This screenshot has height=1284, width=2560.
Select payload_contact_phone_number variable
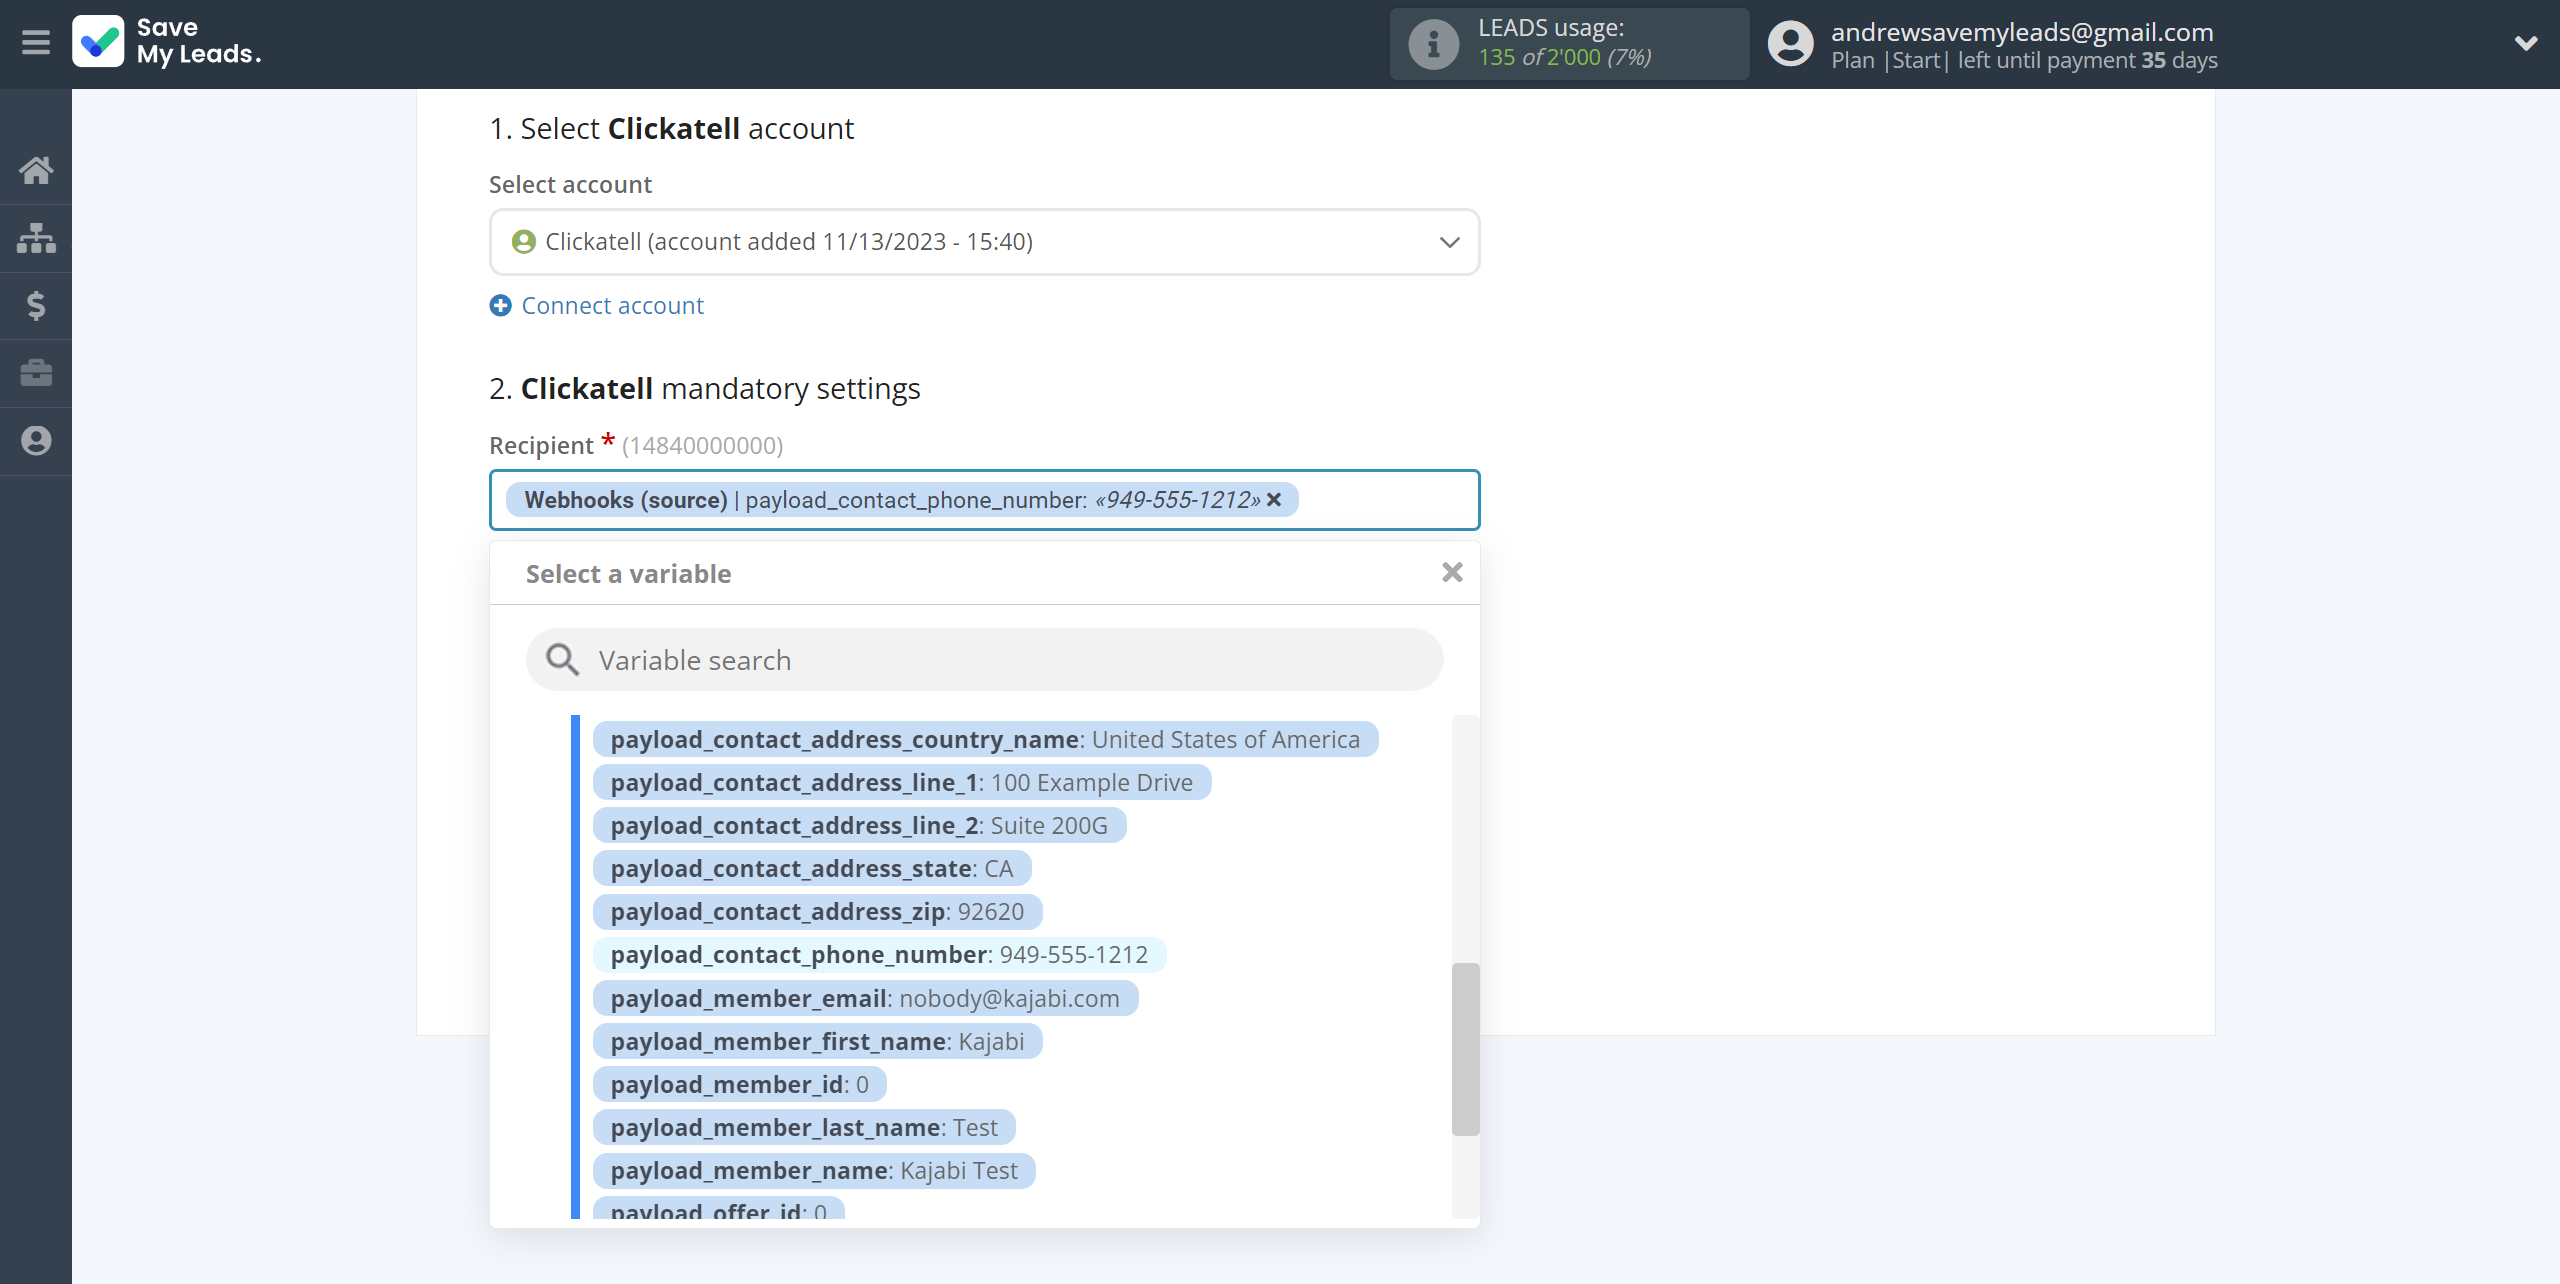879,954
